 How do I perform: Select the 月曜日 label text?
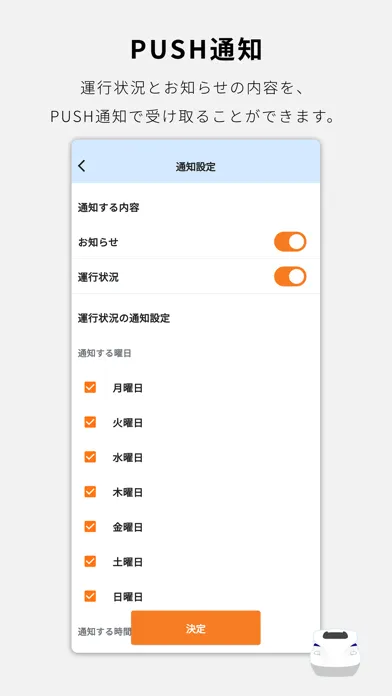(128, 388)
